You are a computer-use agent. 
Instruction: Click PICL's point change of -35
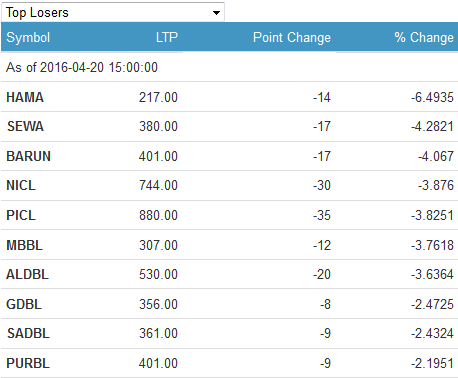pos(322,215)
